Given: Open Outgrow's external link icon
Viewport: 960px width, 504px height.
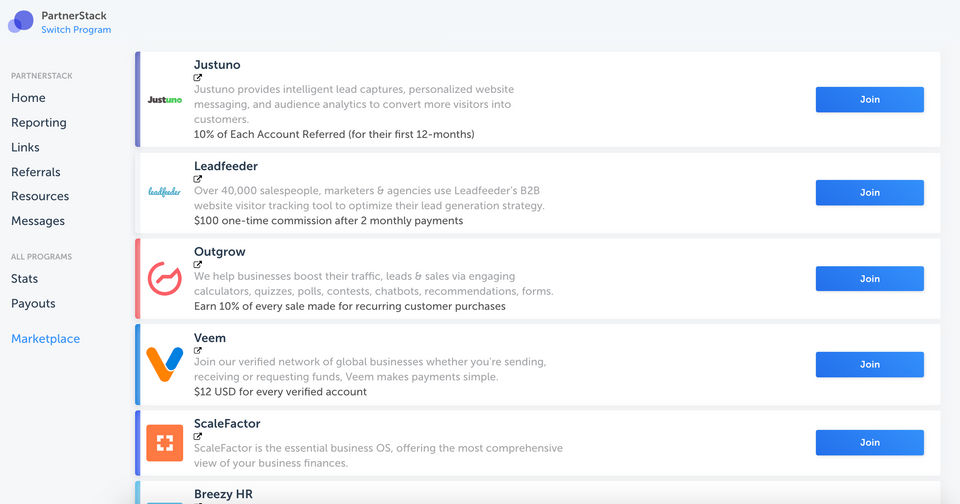Looking at the screenshot, I should tap(198, 265).
